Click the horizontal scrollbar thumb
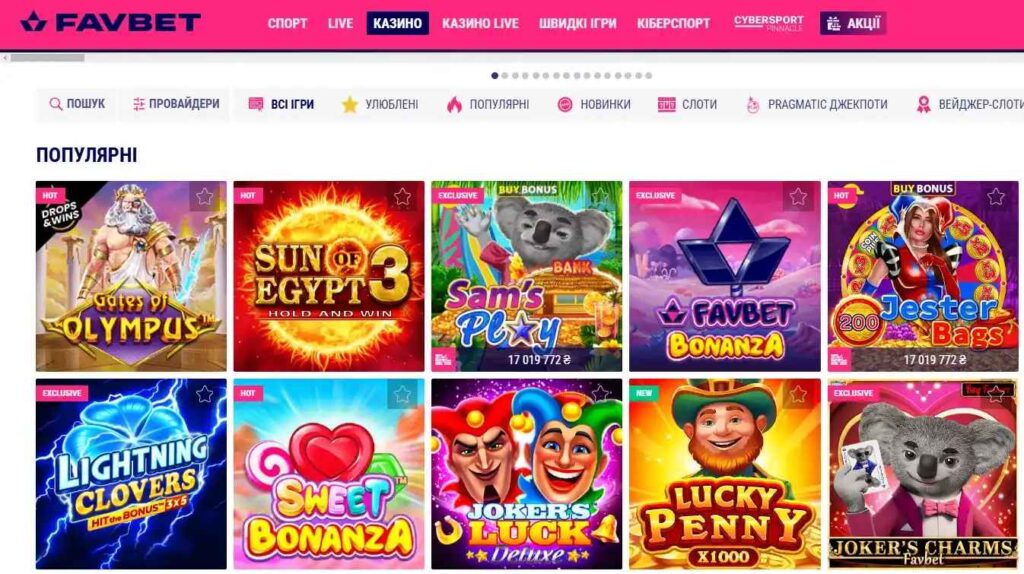The image size is (1024, 574). pos(47,57)
